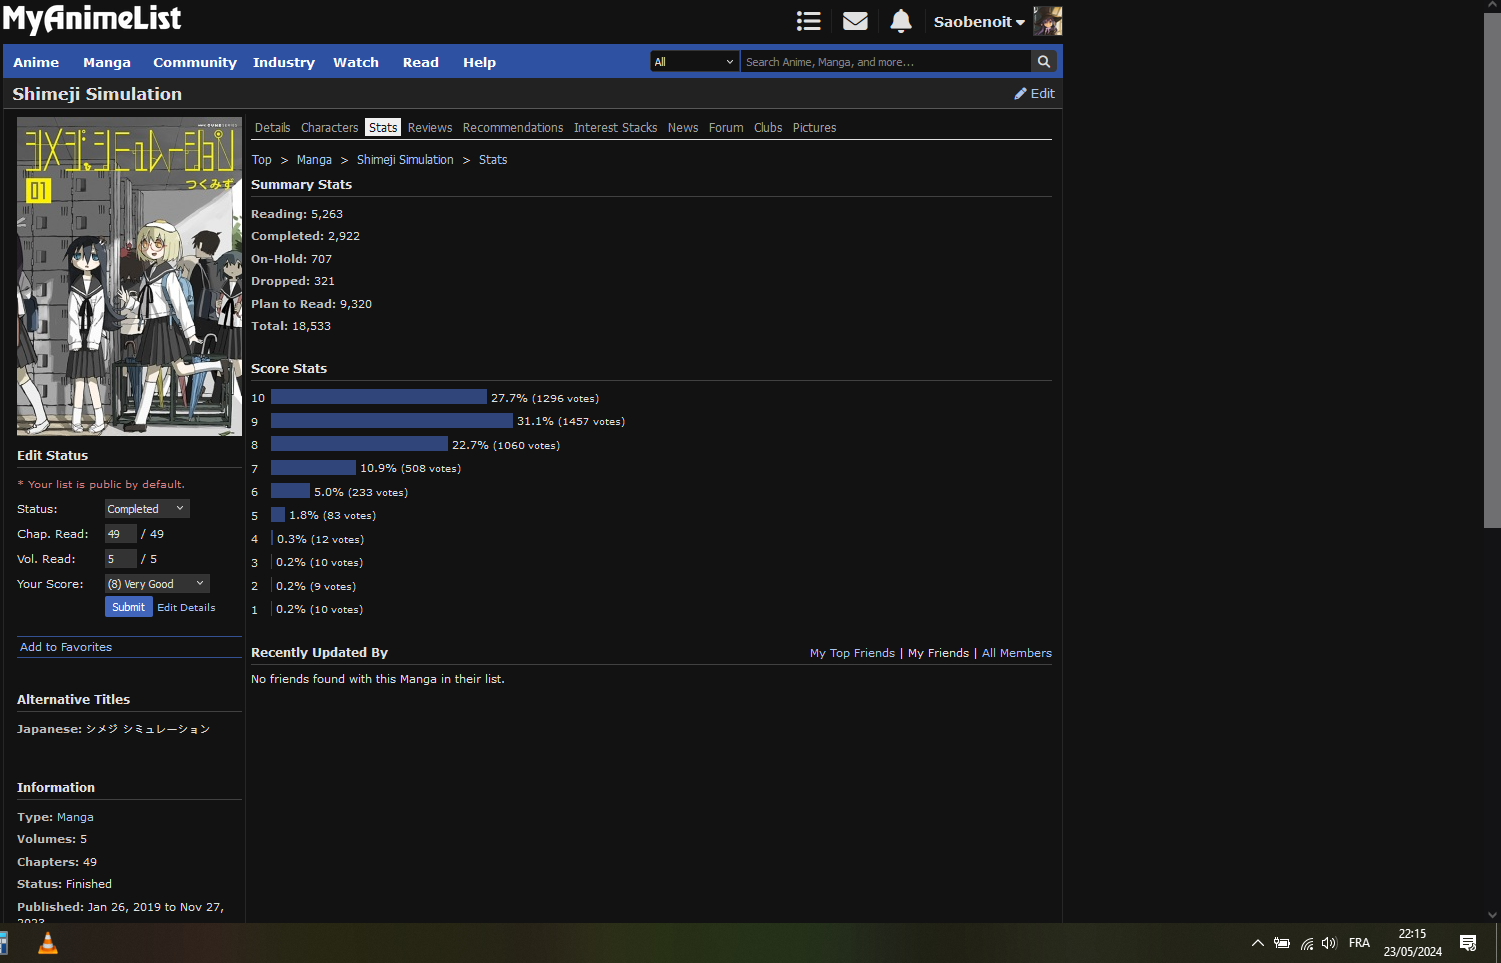1501x963 pixels.
Task: Switch to the Forum tab
Action: pos(726,128)
